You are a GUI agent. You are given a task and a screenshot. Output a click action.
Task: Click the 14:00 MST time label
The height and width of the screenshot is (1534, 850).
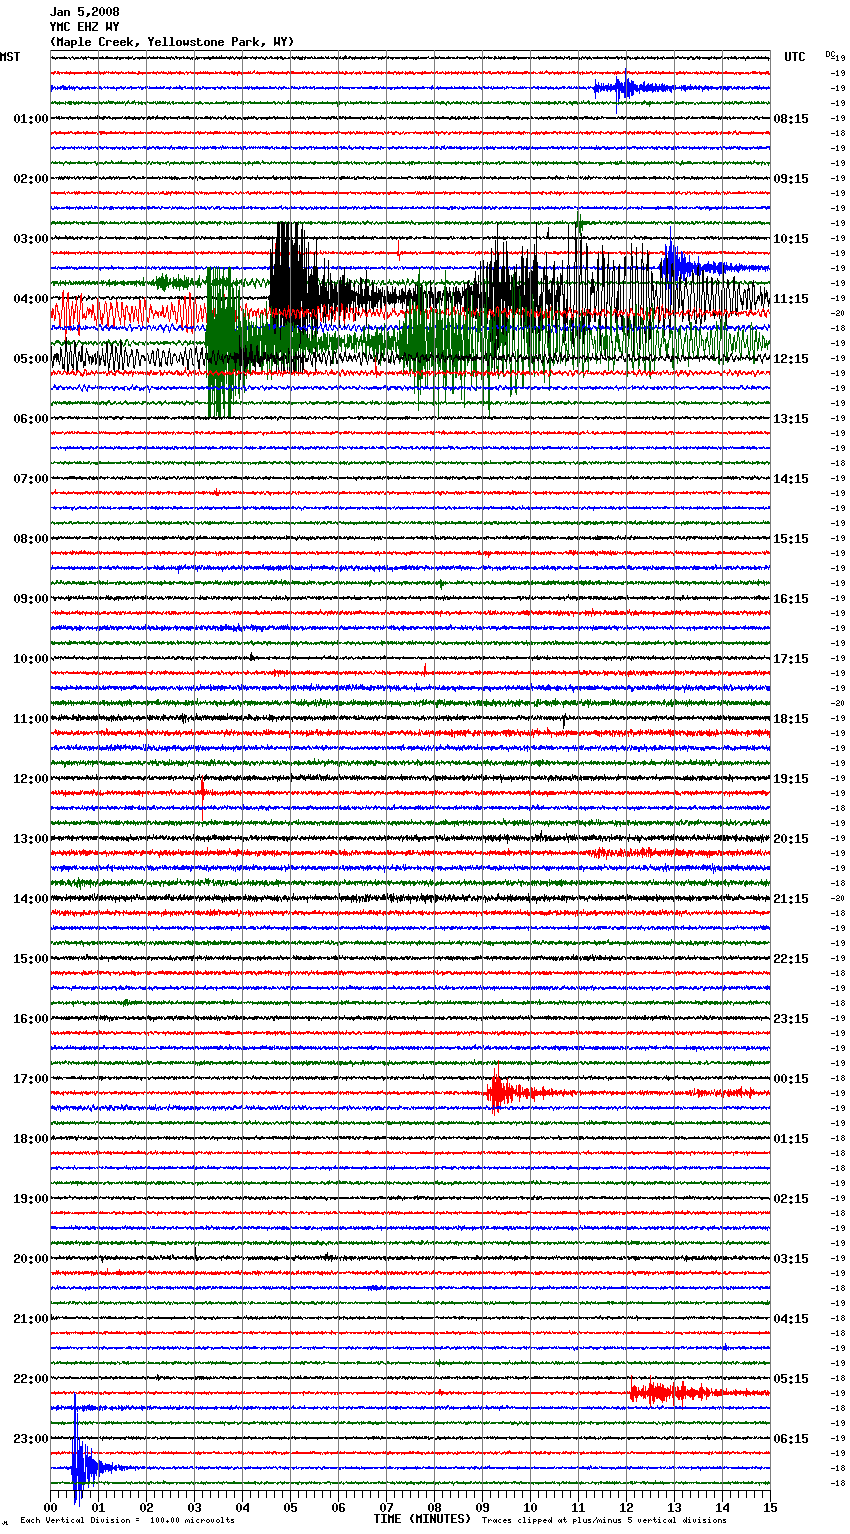(31, 899)
